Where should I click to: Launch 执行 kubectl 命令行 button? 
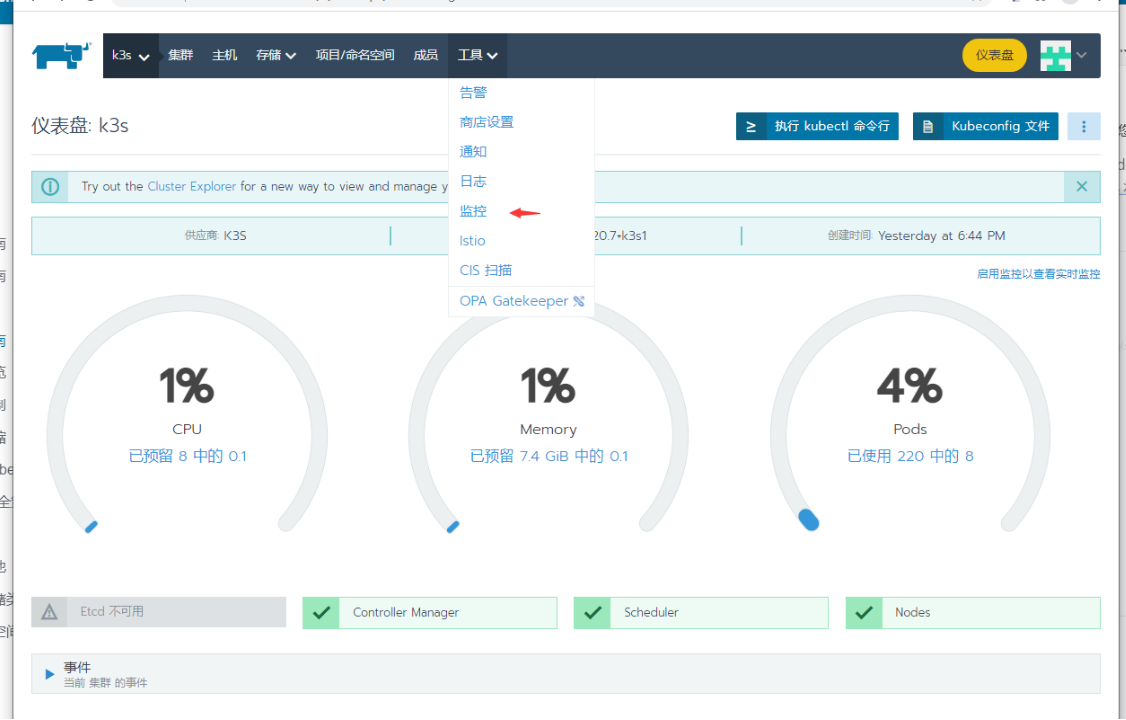click(x=817, y=126)
